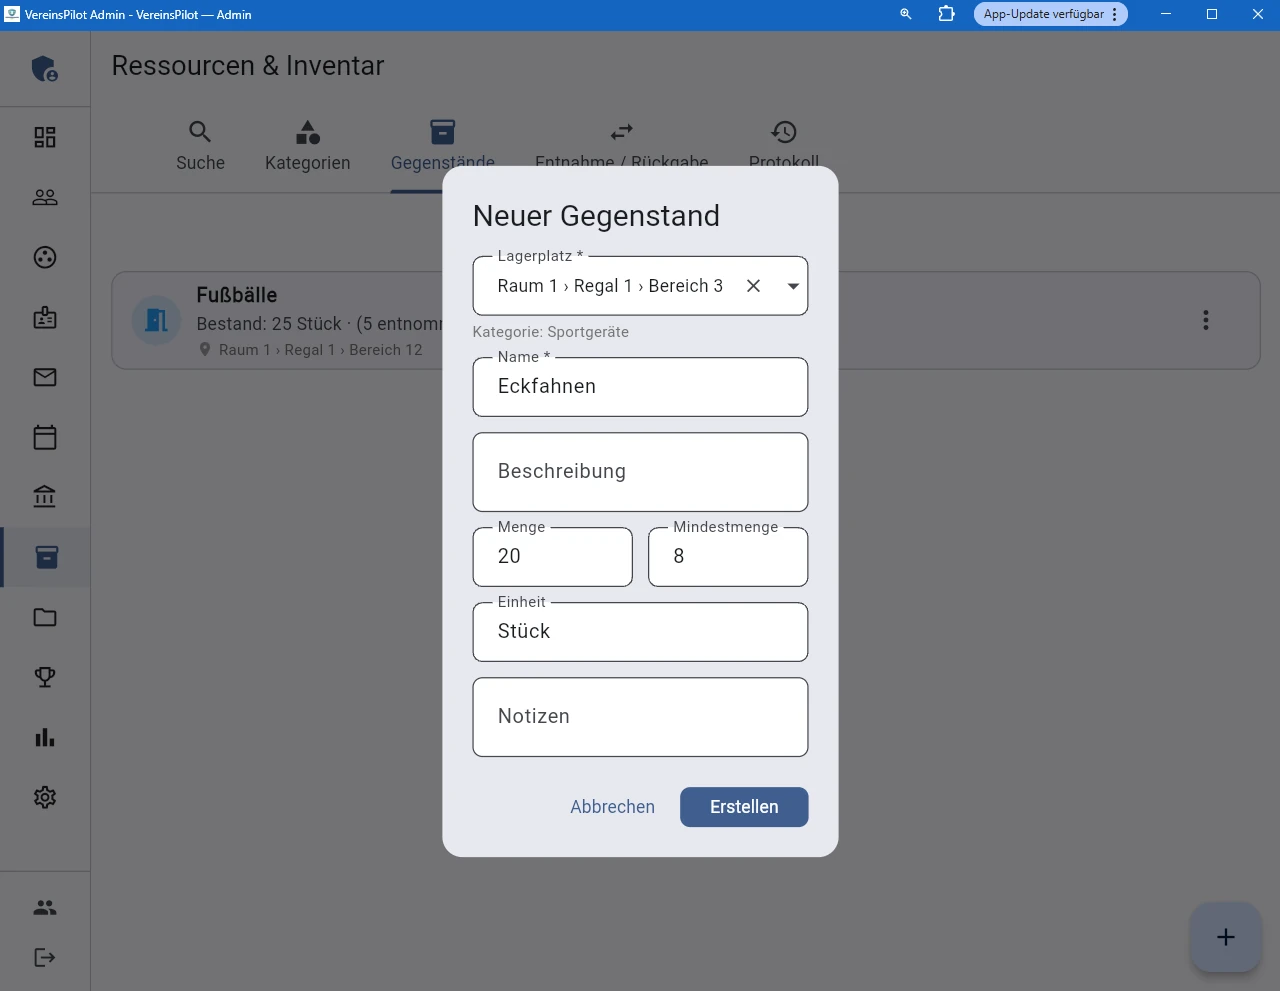Switch to the Kategorien tab

tap(307, 146)
